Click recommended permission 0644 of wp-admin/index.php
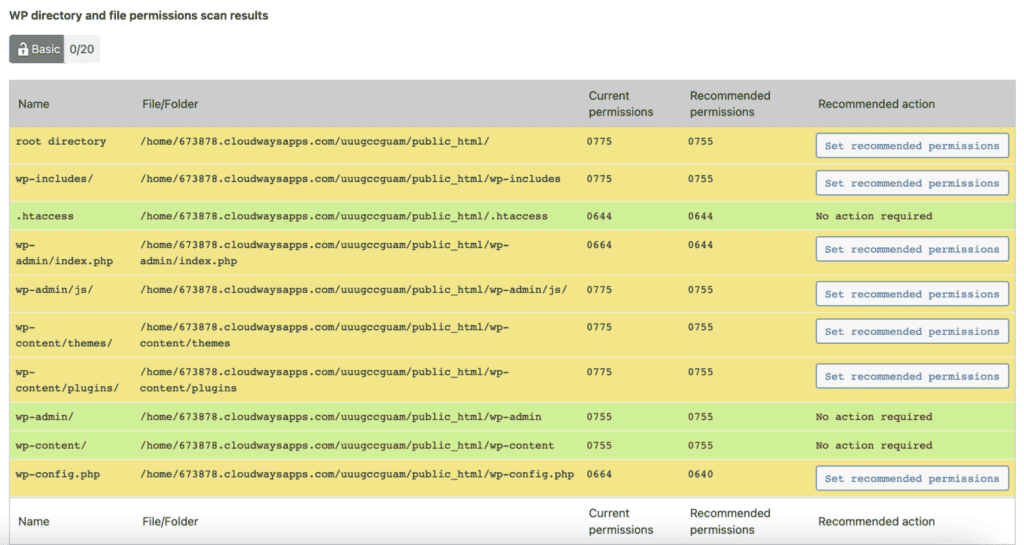The height and width of the screenshot is (545, 1024). coord(700,245)
